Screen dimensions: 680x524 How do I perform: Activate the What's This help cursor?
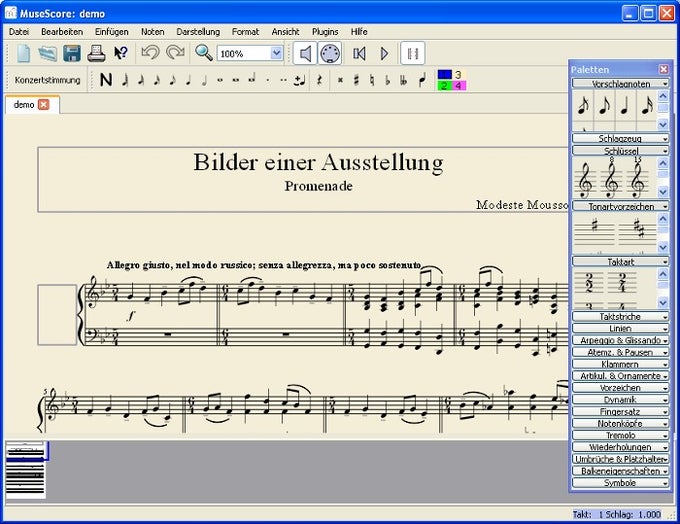[x=121, y=53]
